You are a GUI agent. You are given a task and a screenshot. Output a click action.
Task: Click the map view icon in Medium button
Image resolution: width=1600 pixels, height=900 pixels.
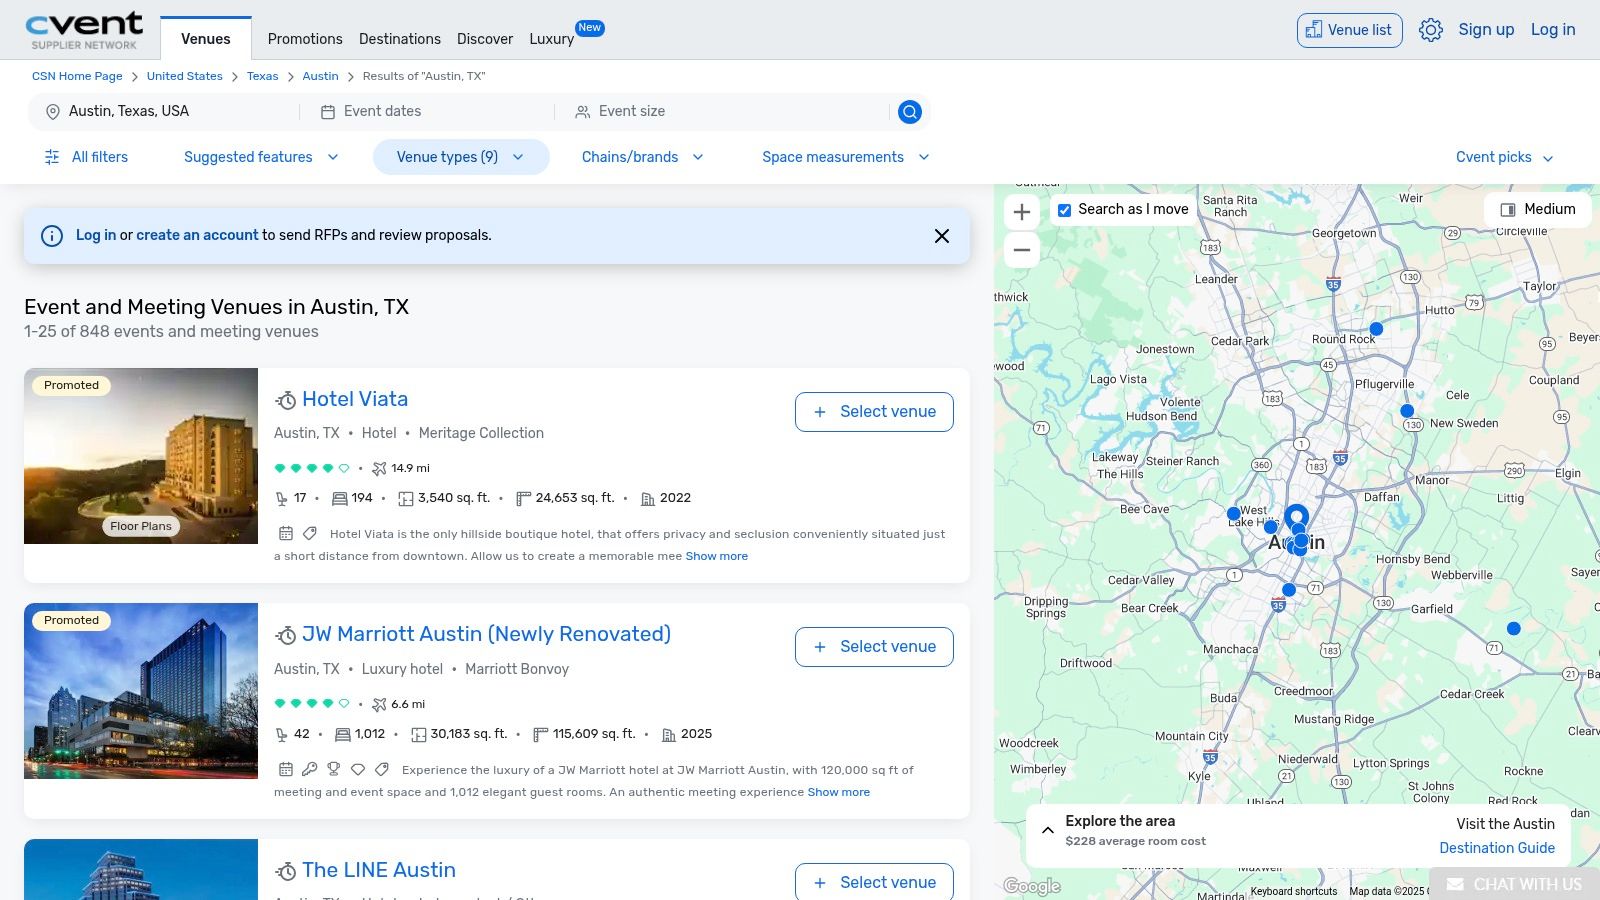tap(1507, 210)
